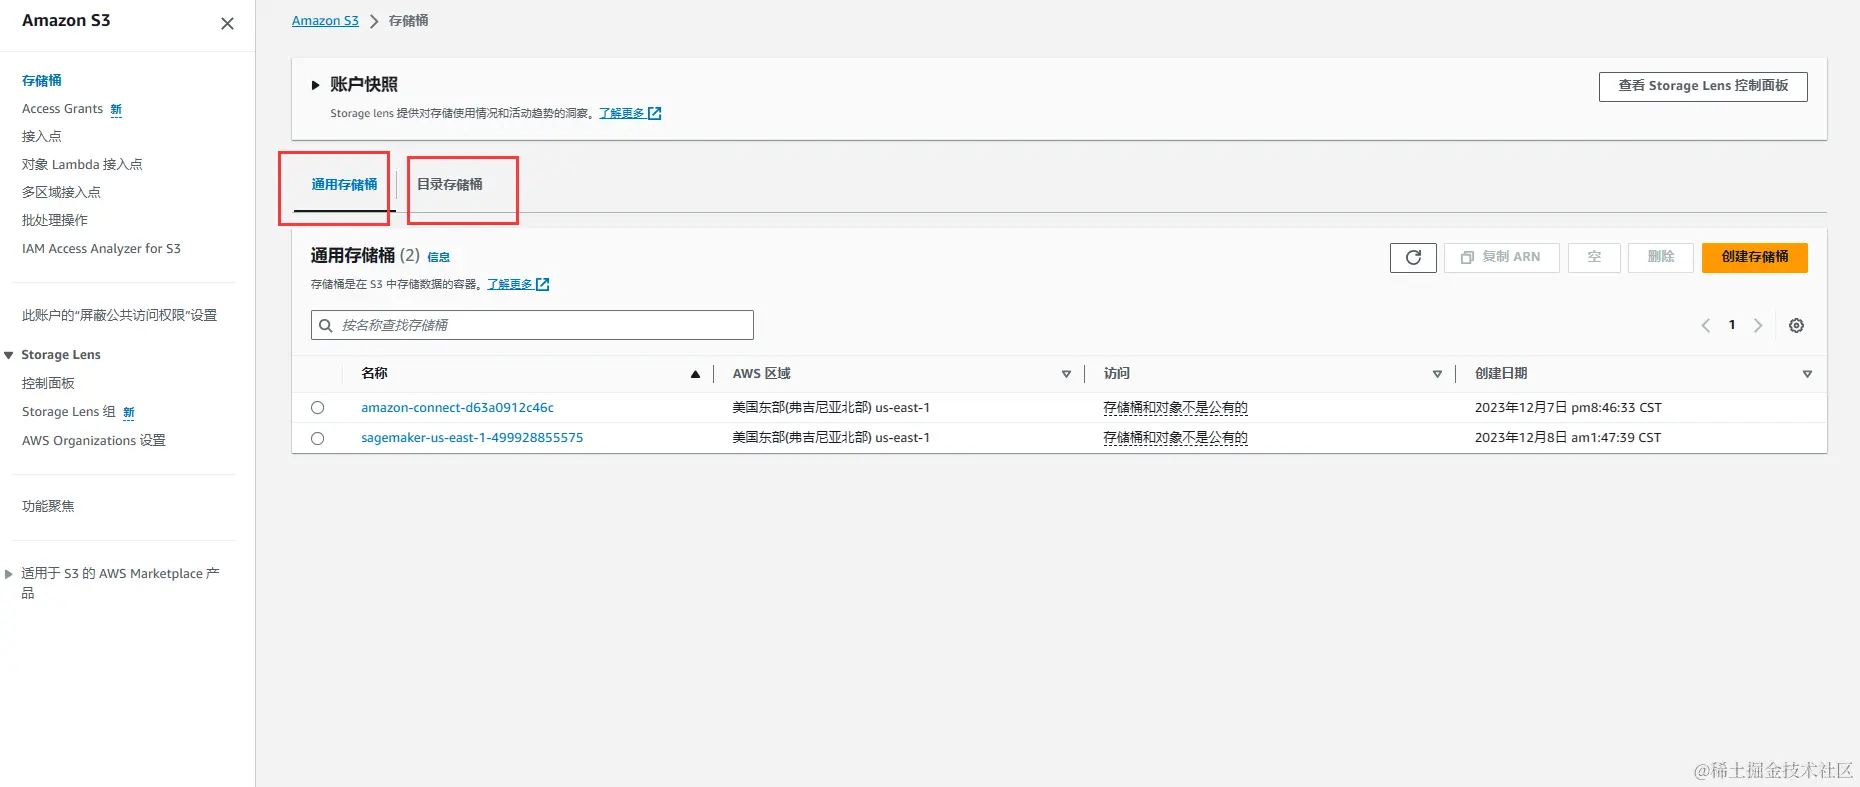
Task: Select amazon-connect-d63a0912c46c radio button
Action: point(317,407)
